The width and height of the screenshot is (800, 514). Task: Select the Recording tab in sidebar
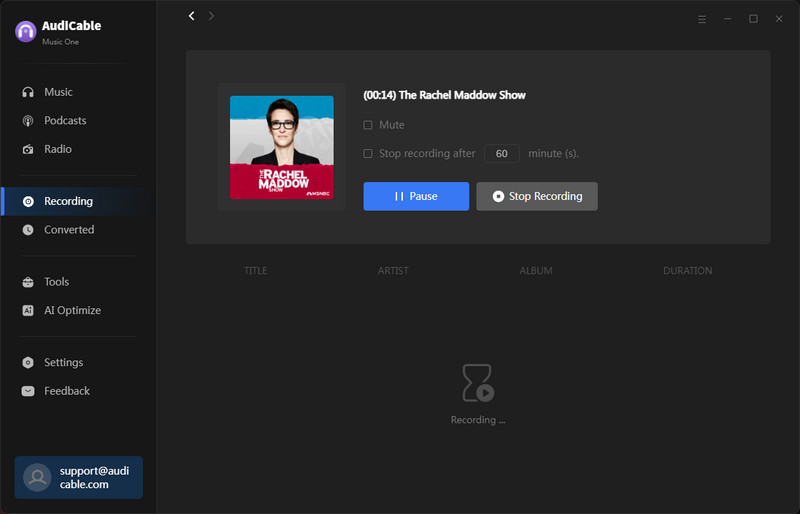point(78,201)
